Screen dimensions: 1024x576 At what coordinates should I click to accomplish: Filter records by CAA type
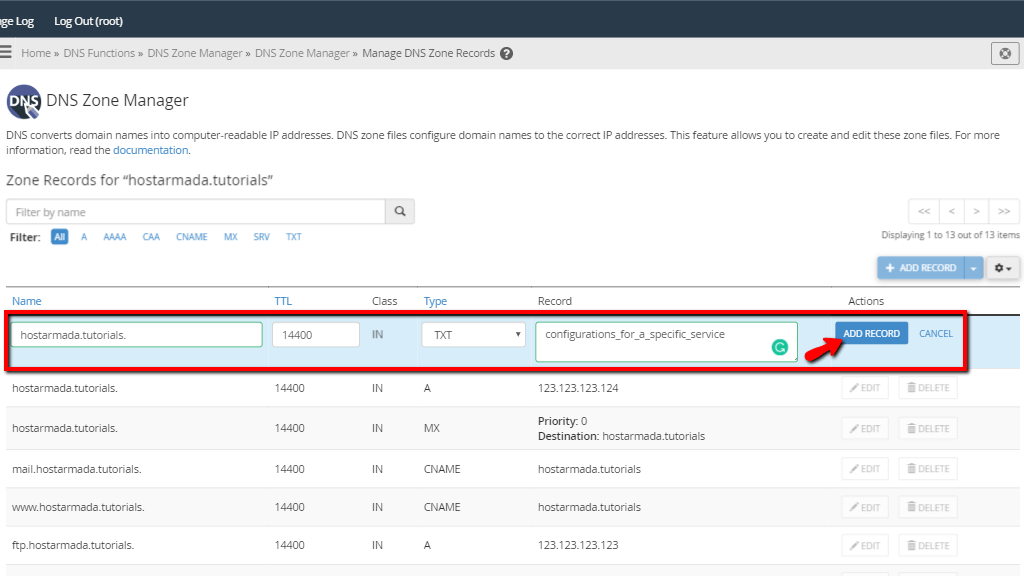click(x=152, y=237)
